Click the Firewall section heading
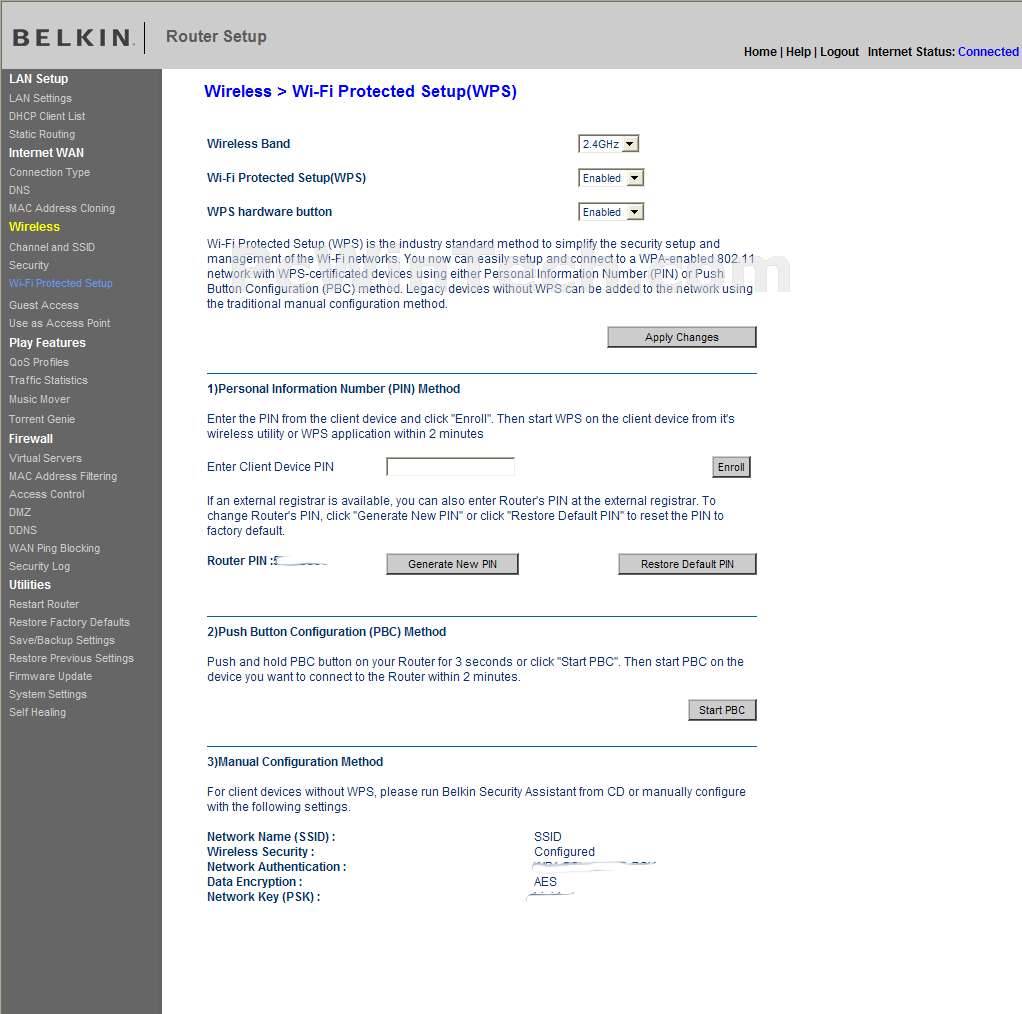This screenshot has width=1022, height=1014. (x=31, y=439)
